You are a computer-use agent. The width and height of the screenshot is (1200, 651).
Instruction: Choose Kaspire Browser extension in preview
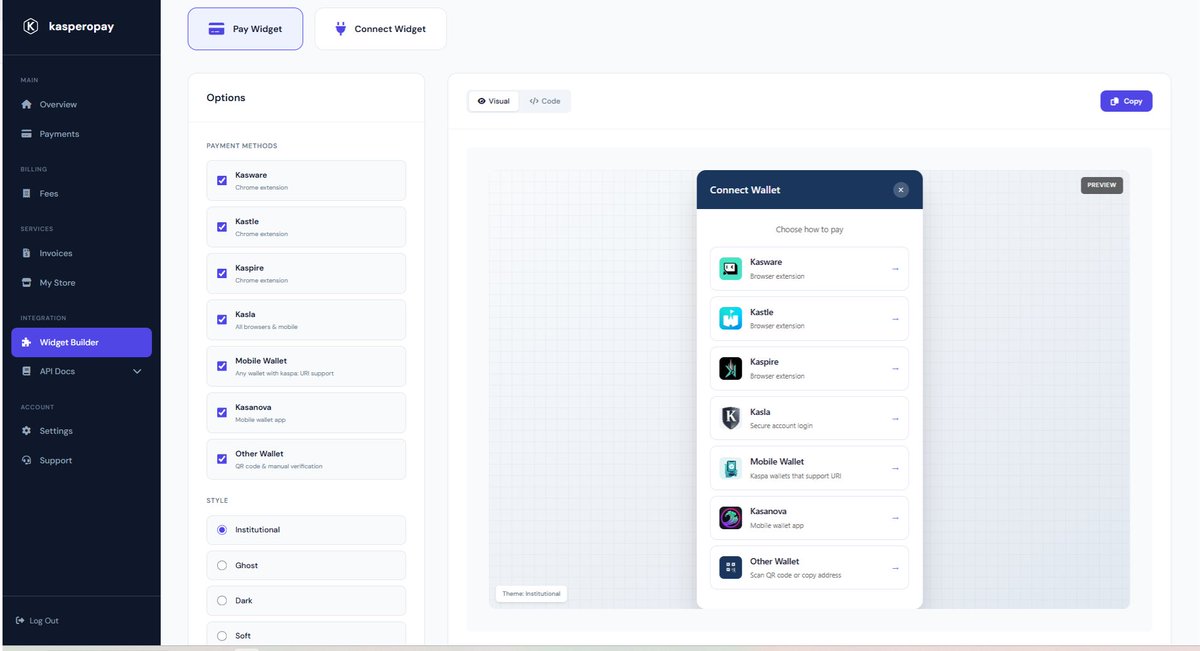click(809, 369)
